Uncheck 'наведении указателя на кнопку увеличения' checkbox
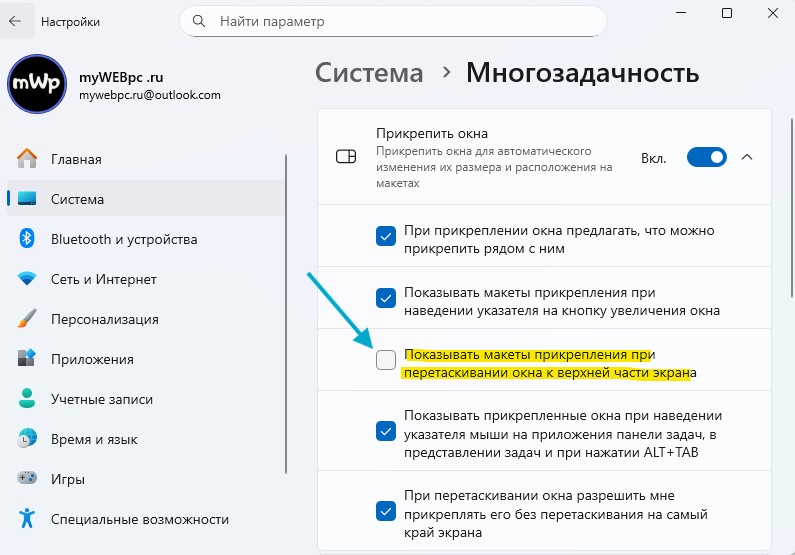795x555 pixels. click(x=386, y=298)
